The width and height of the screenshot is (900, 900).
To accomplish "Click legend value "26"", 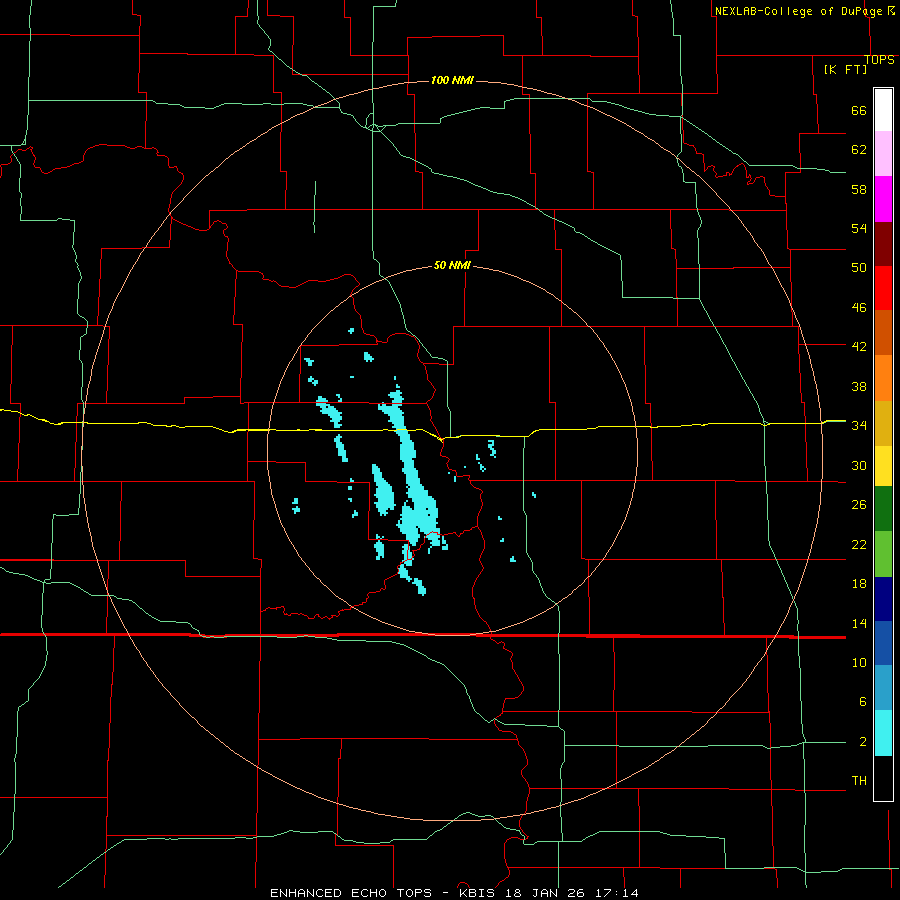I will (x=859, y=505).
